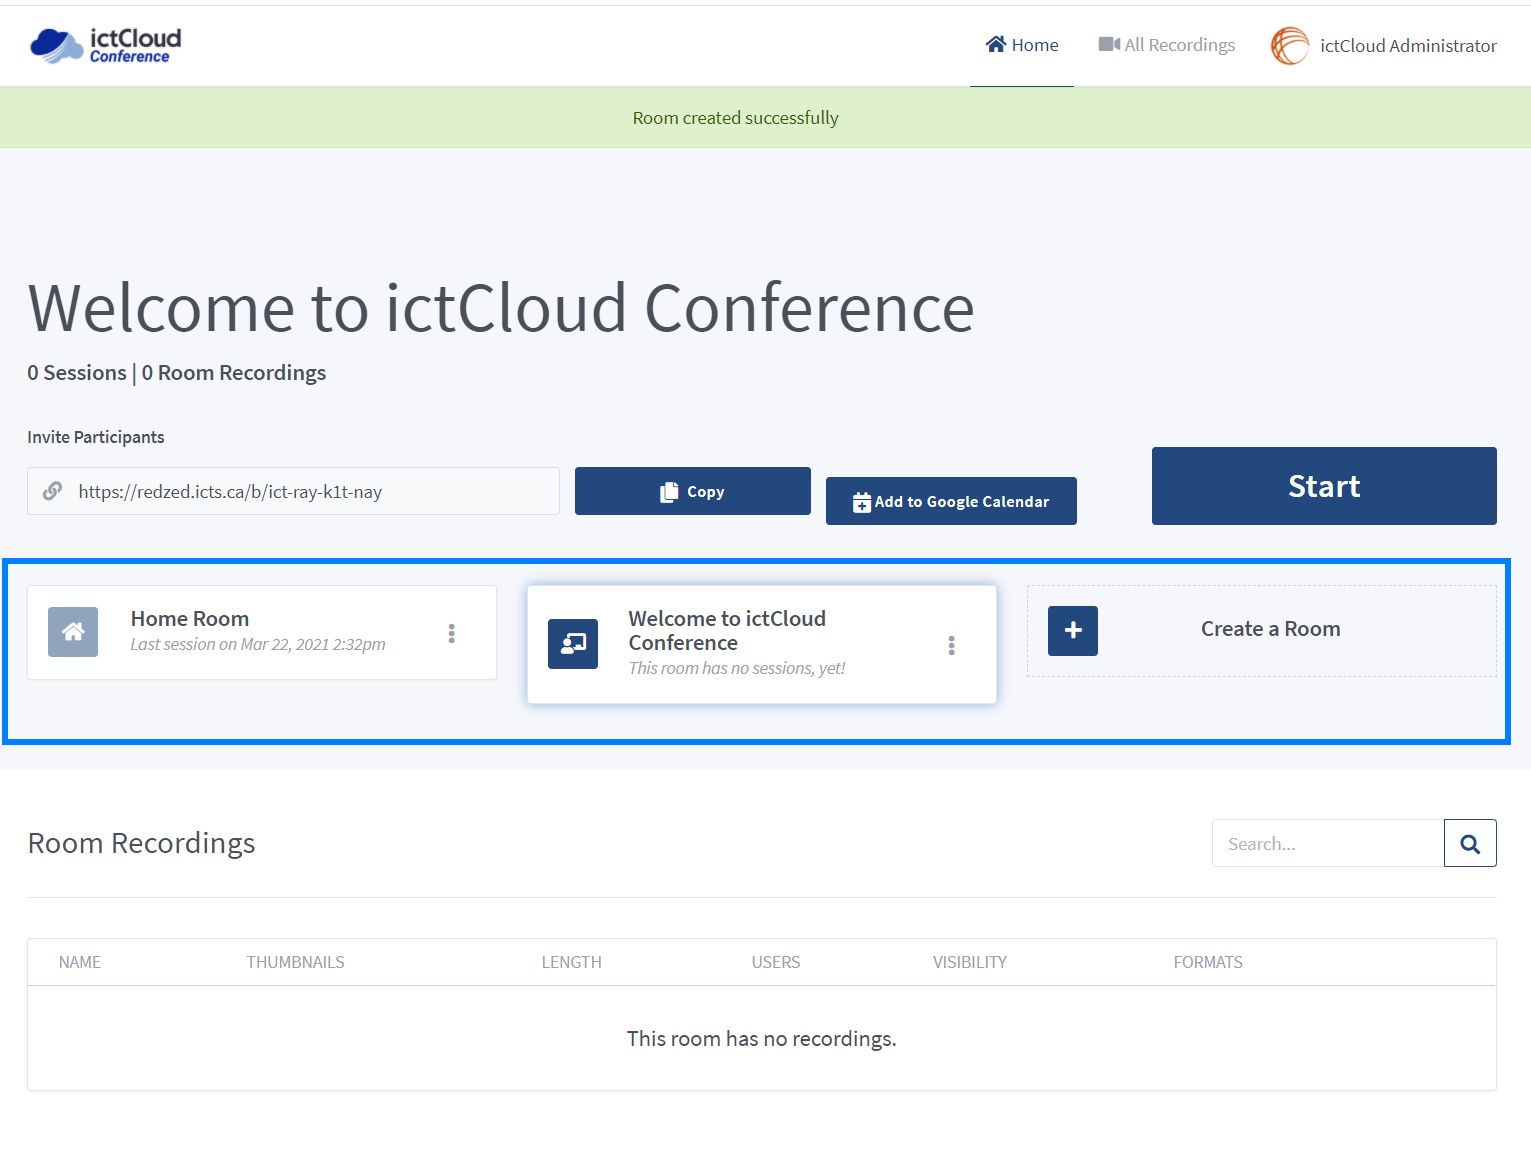Click the VISIBILITY column header
Viewport: 1531px width, 1154px height.
point(970,962)
